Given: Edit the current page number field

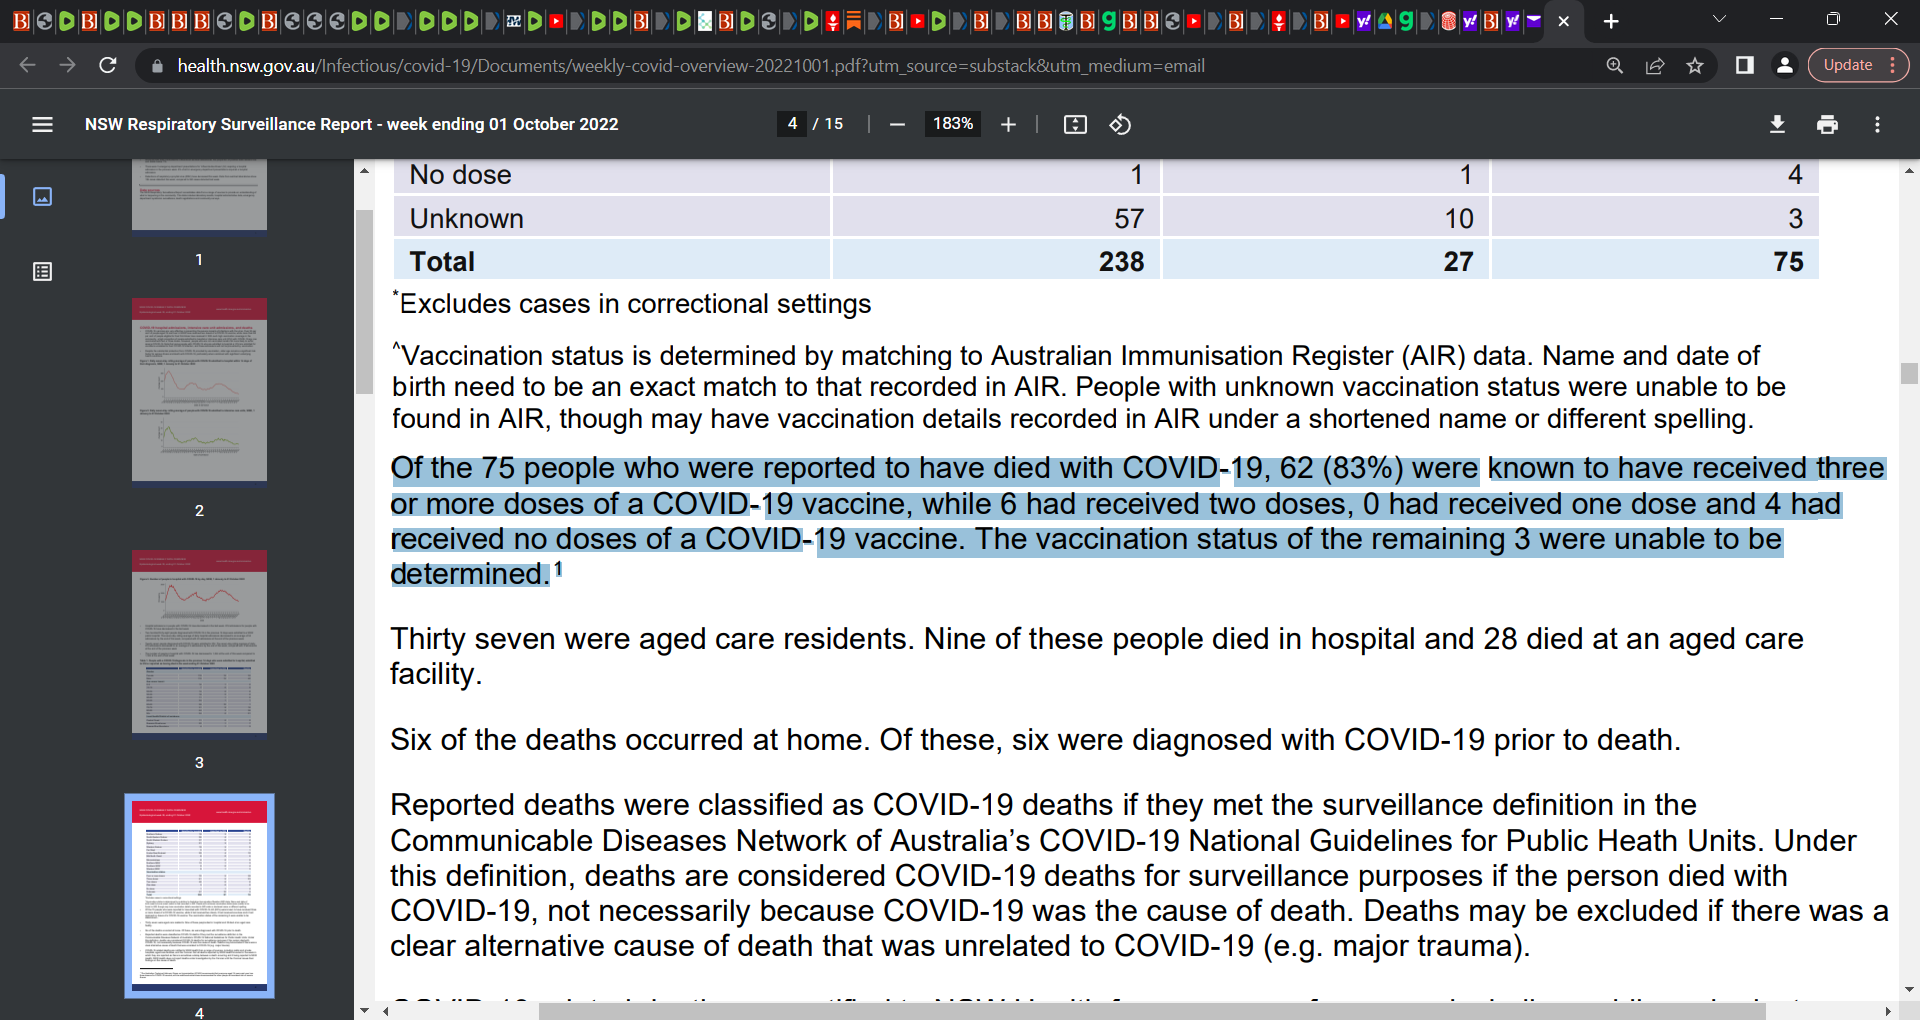Looking at the screenshot, I should [792, 124].
